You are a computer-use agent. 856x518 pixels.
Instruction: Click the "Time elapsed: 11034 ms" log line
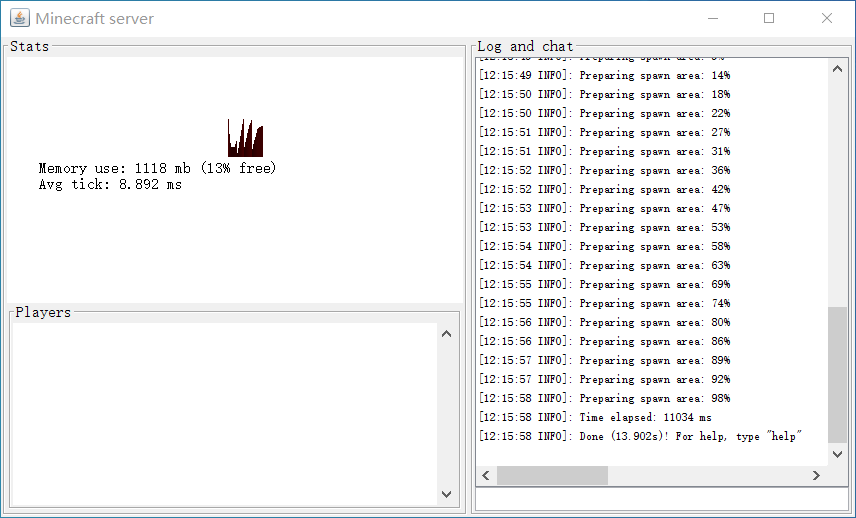tap(595, 418)
